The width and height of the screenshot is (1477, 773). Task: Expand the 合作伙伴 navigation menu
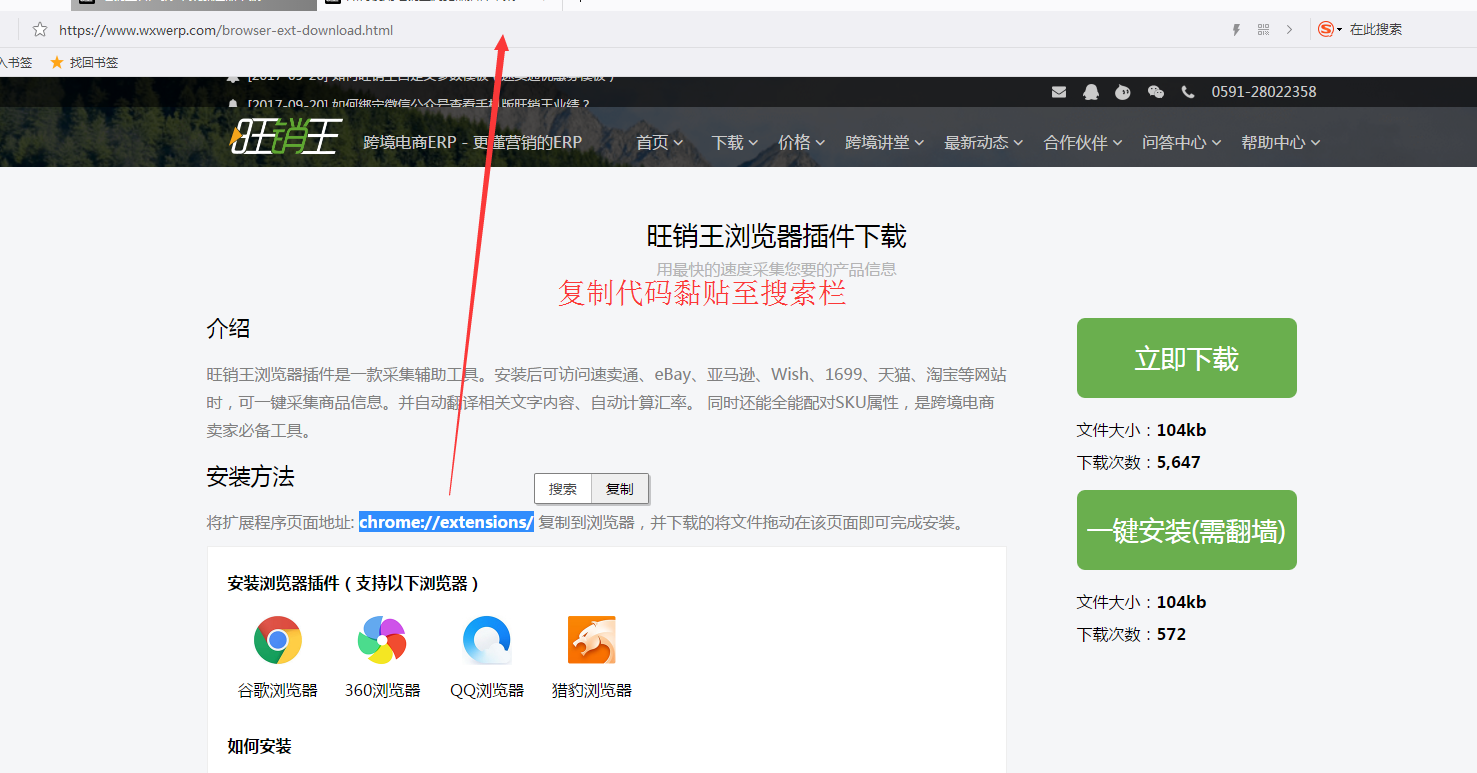pyautogui.click(x=1083, y=143)
